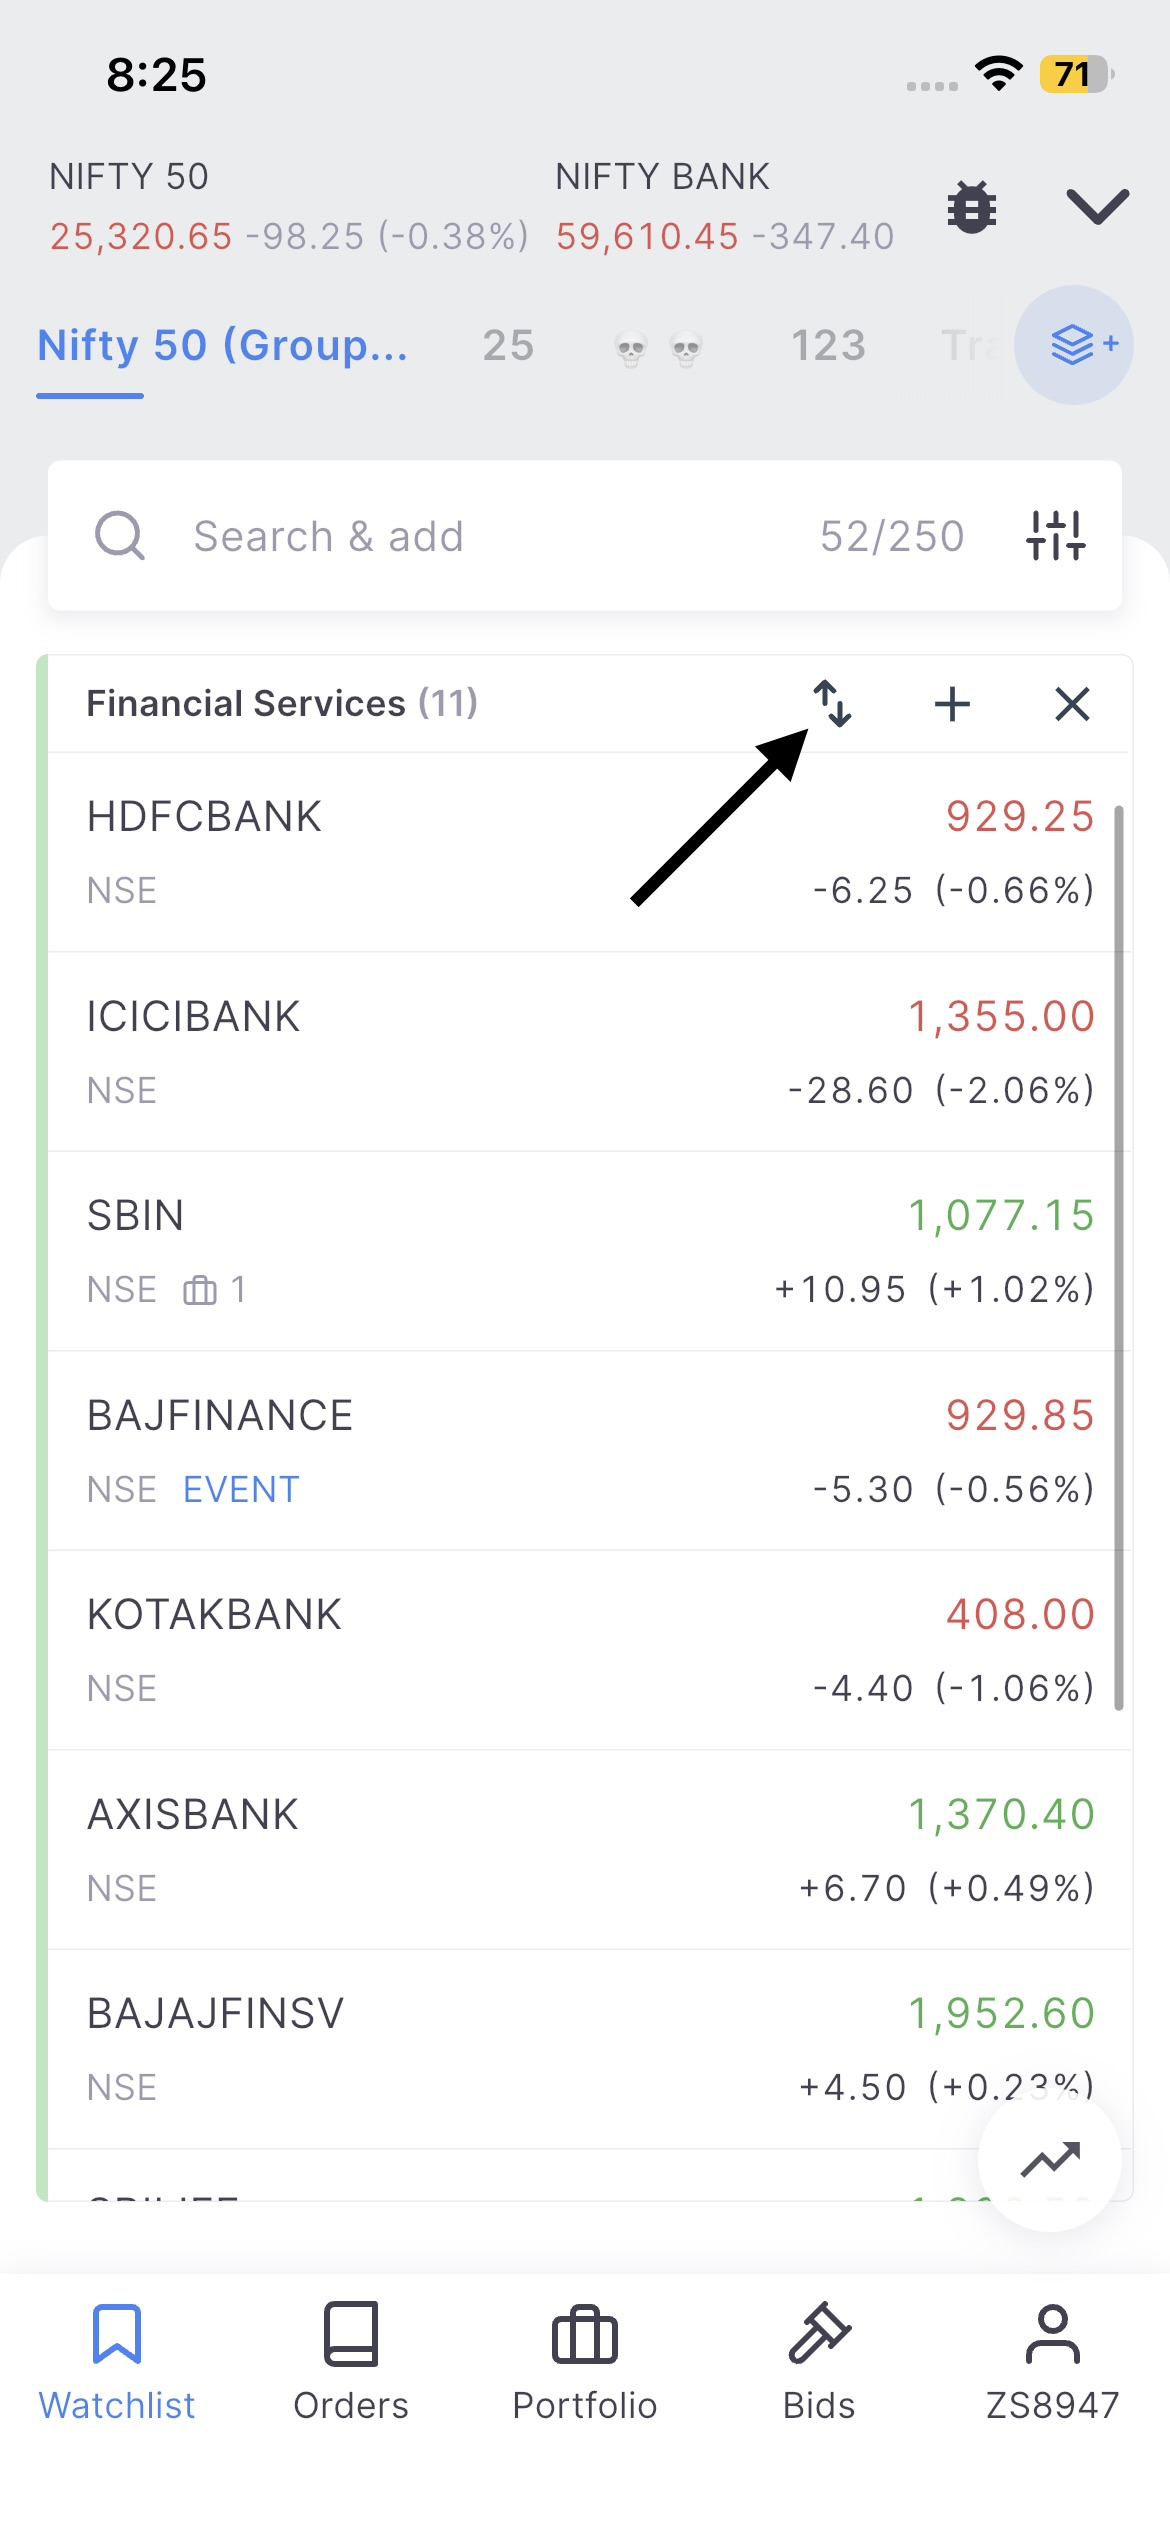Select the watchlist tab named 25
The width and height of the screenshot is (1170, 2532).
[508, 346]
